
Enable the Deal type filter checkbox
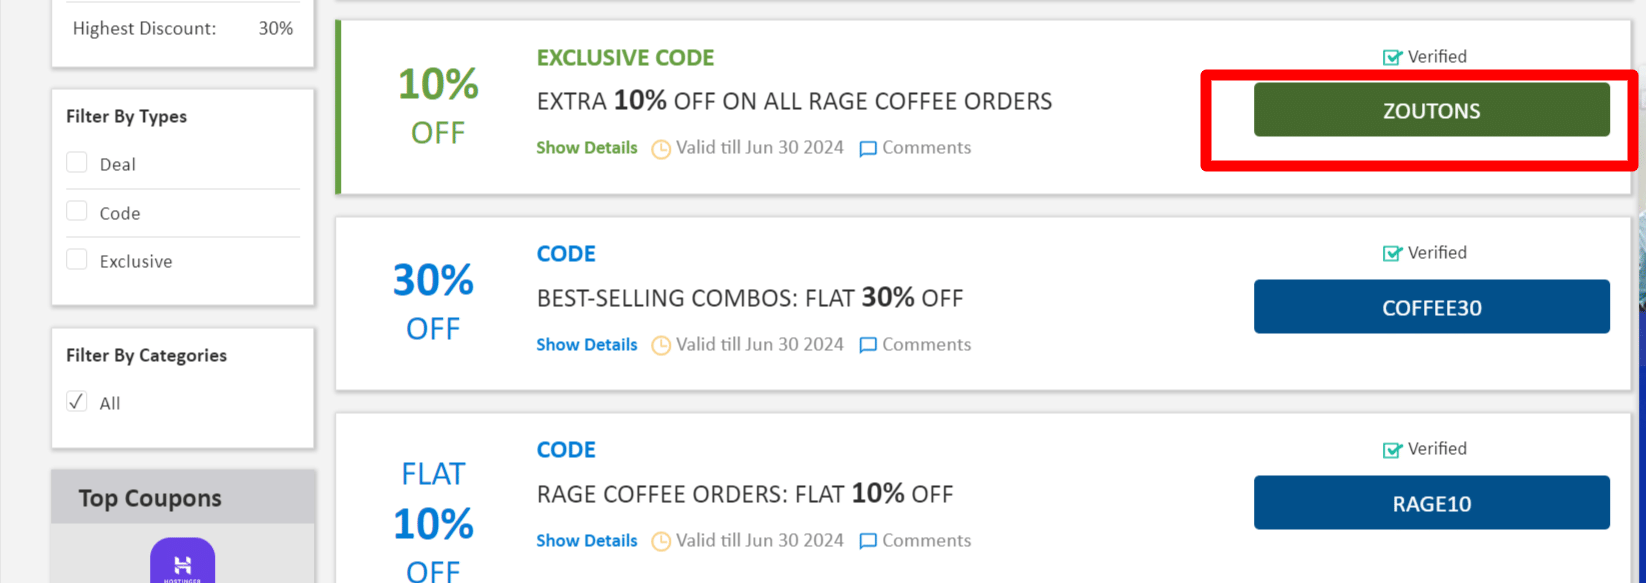click(77, 163)
